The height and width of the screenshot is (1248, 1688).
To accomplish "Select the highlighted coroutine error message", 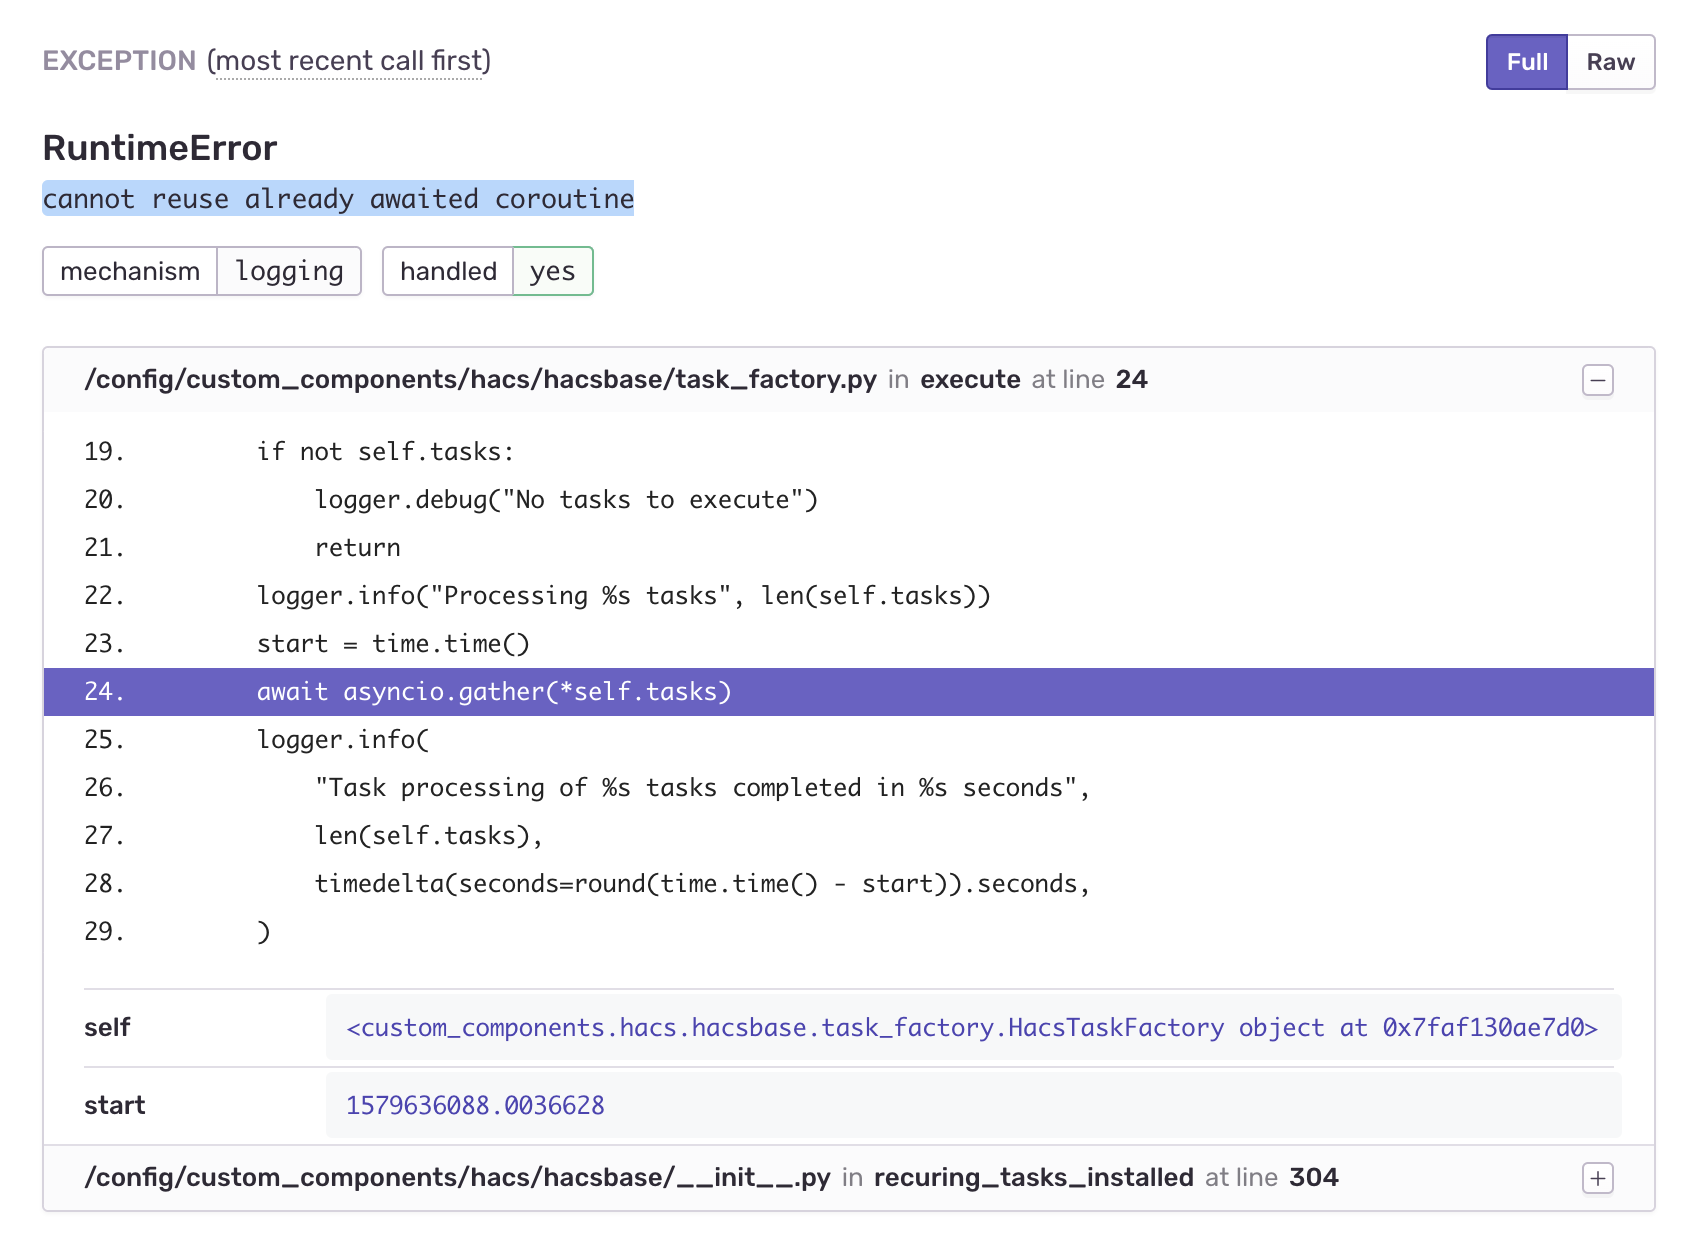I will tap(337, 198).
